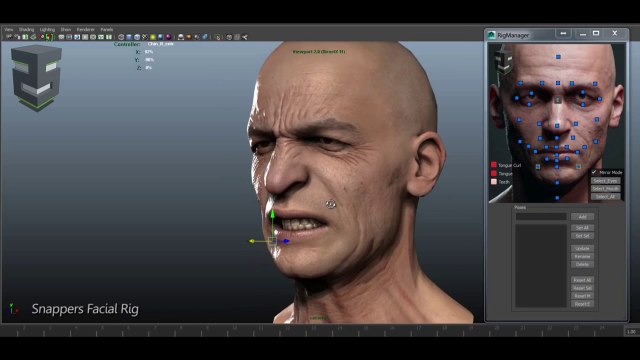Click the Select Camera icon in panel toolbar

10,37
